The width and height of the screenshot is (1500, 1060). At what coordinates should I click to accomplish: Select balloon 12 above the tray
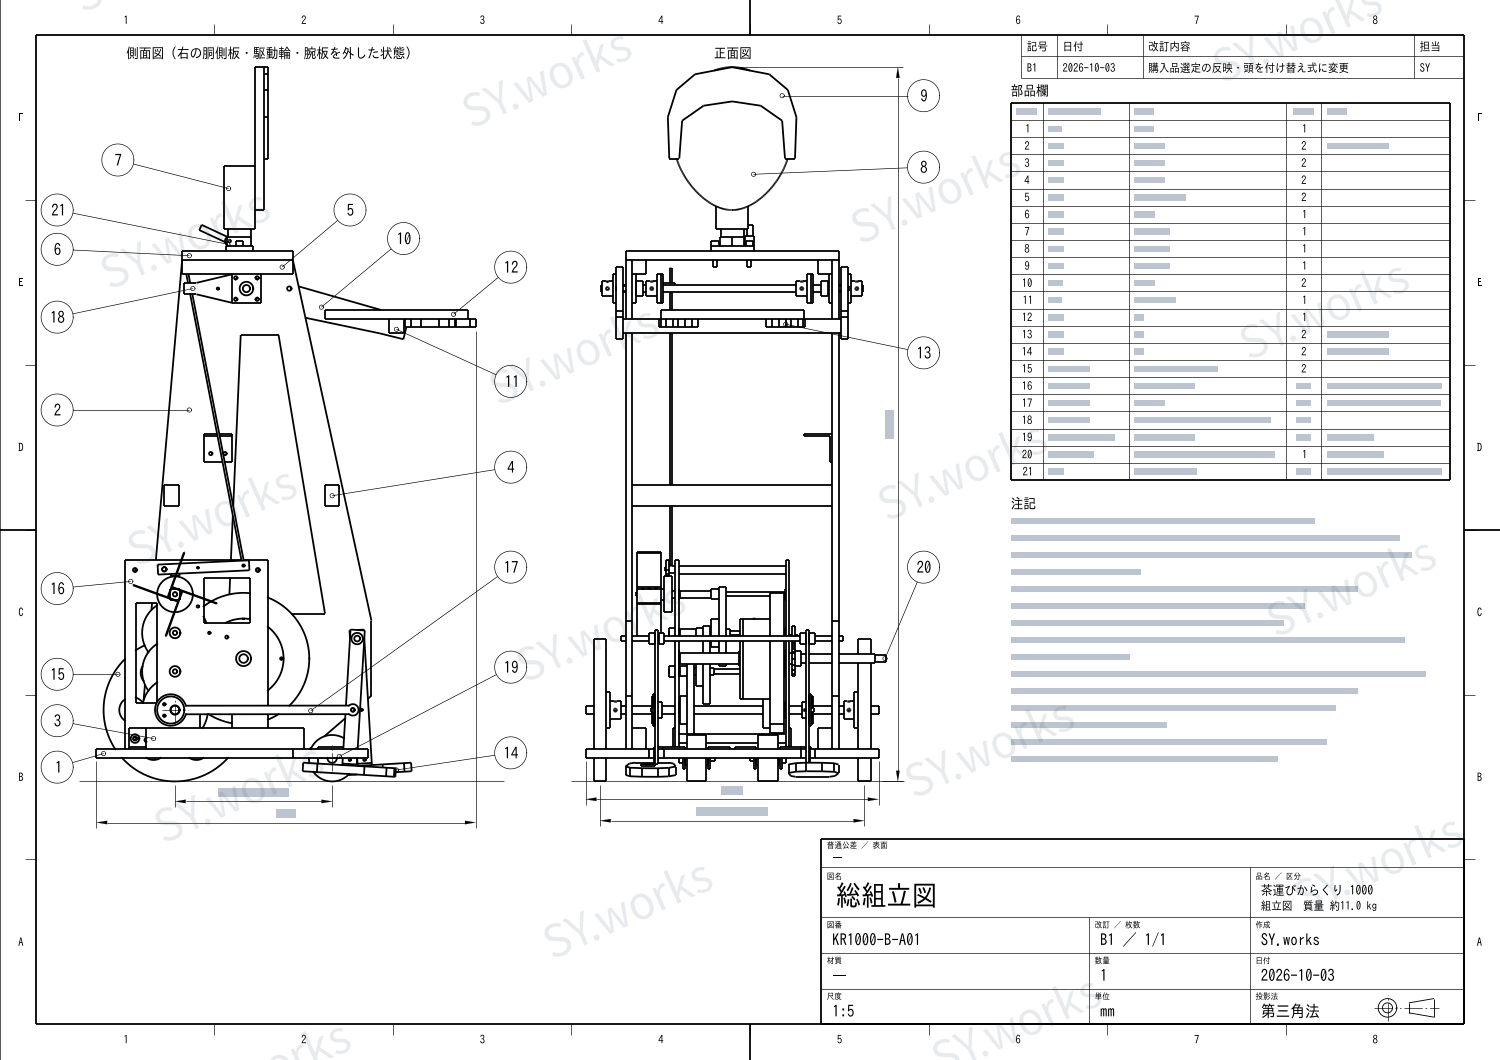(x=511, y=267)
